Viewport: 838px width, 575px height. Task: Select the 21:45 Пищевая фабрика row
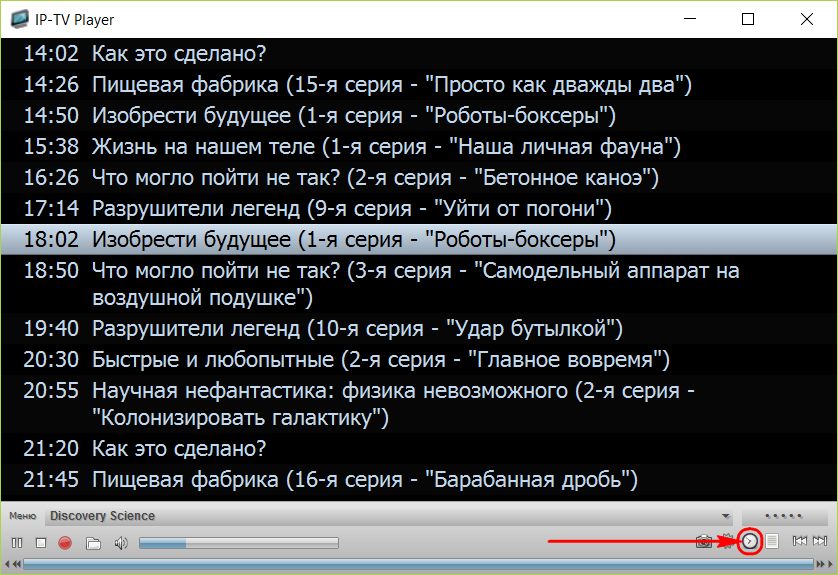coord(419,479)
